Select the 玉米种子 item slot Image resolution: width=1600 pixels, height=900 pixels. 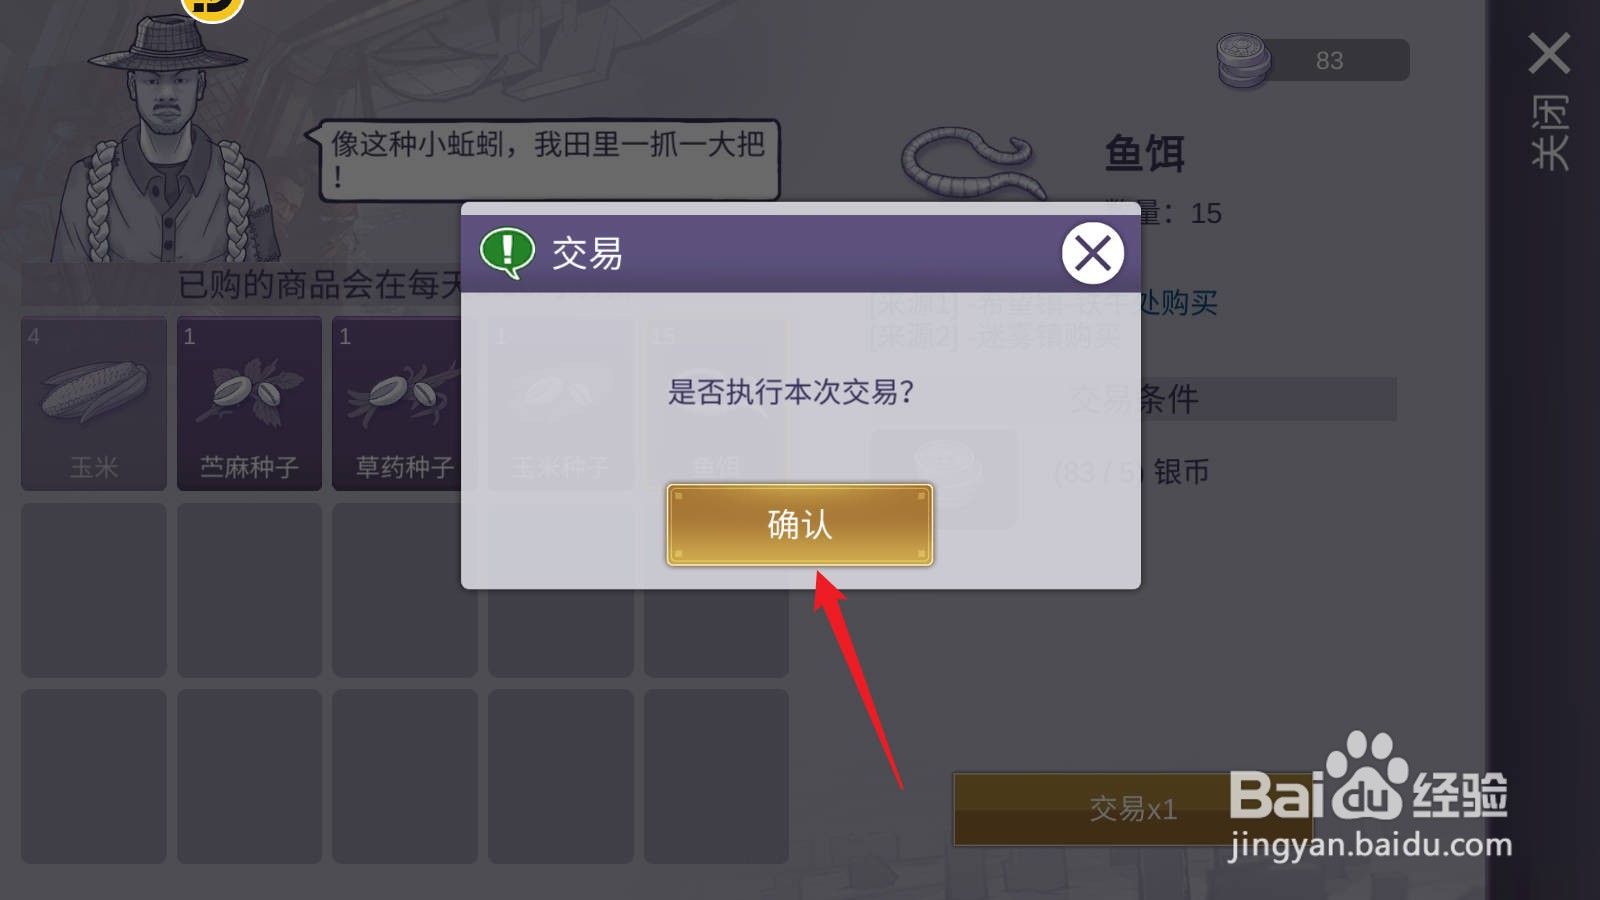point(560,404)
